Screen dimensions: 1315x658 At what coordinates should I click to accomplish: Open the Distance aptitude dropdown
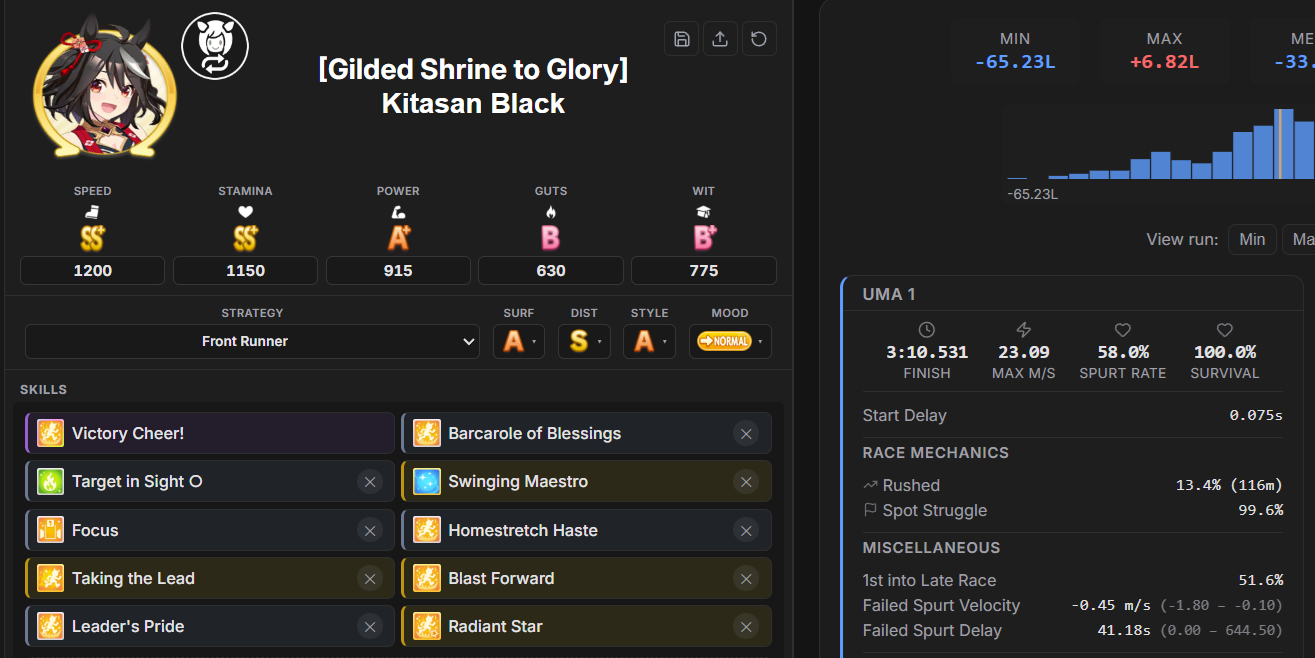[x=584, y=341]
